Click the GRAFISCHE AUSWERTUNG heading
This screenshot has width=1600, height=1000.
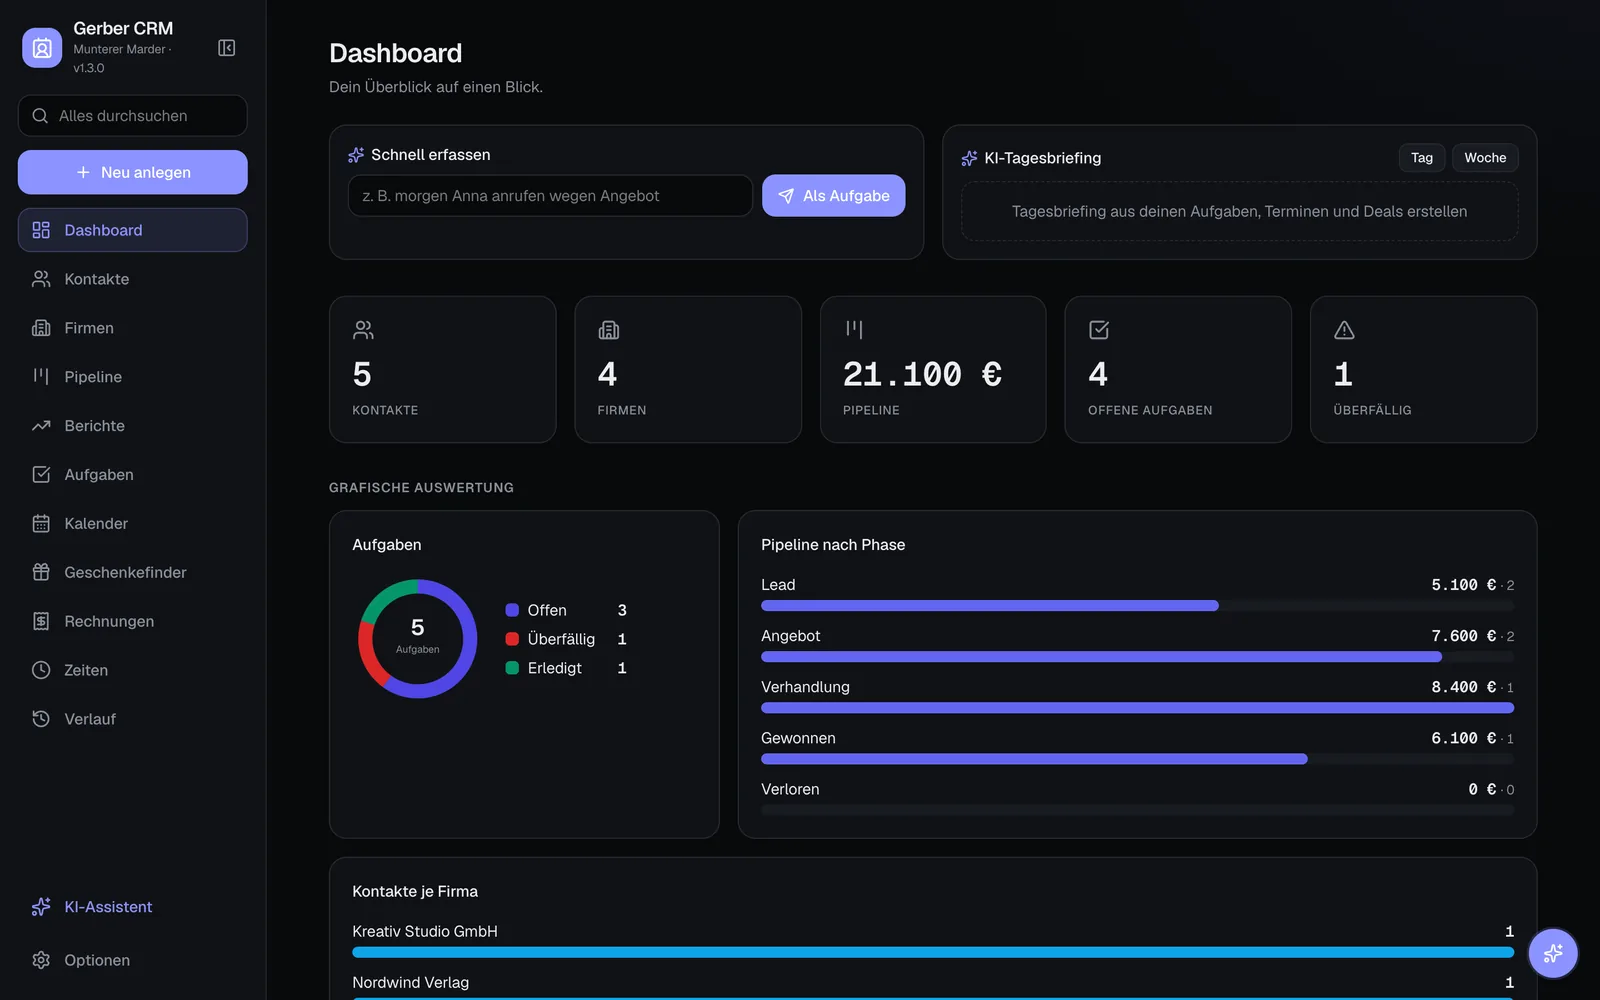pyautogui.click(x=421, y=488)
